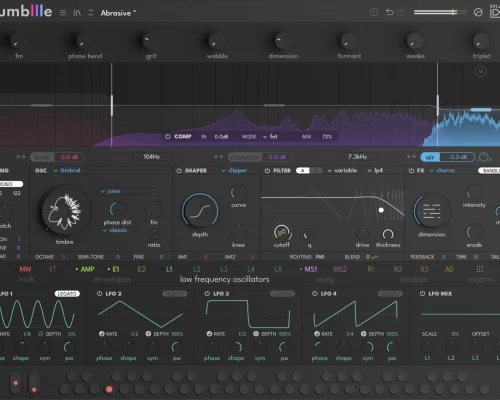Click the 104Hz crossover frequency field
The width and height of the screenshot is (500, 400).
pos(152,157)
